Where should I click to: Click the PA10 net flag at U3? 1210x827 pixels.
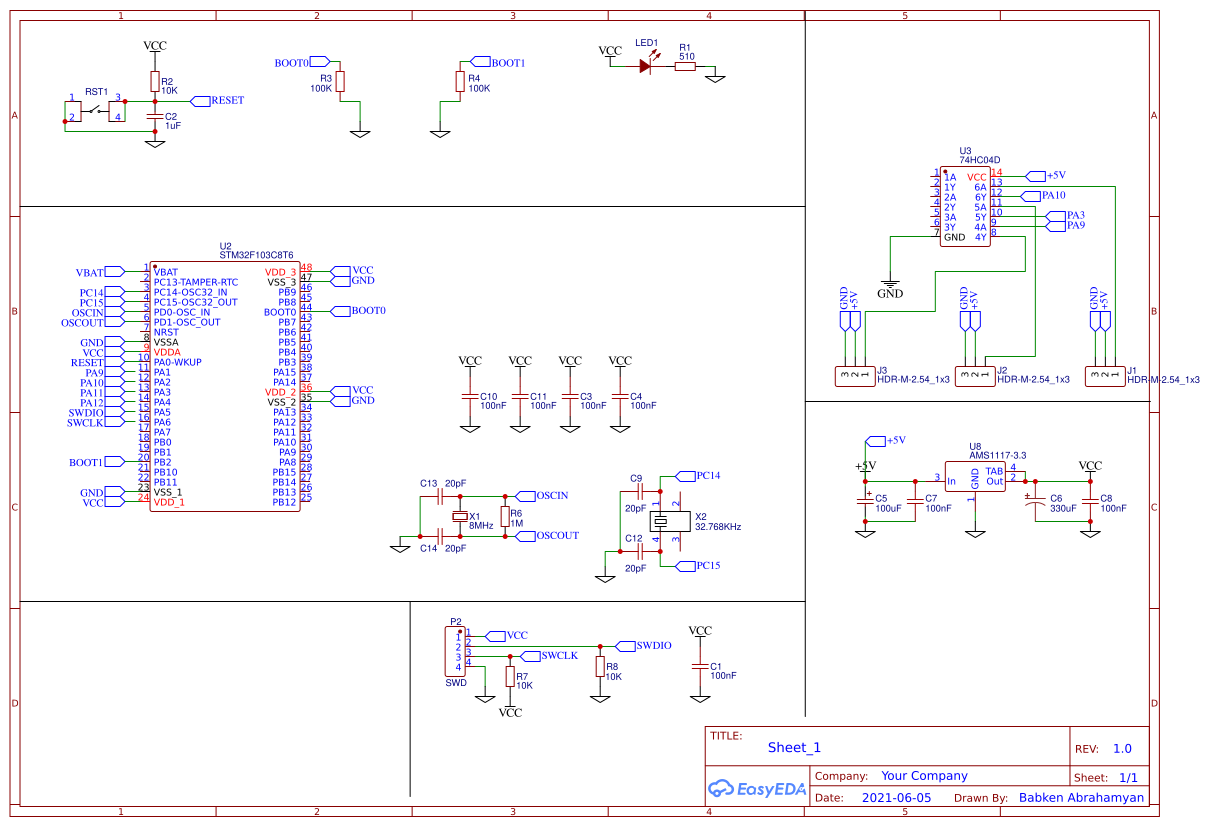coord(1043,196)
